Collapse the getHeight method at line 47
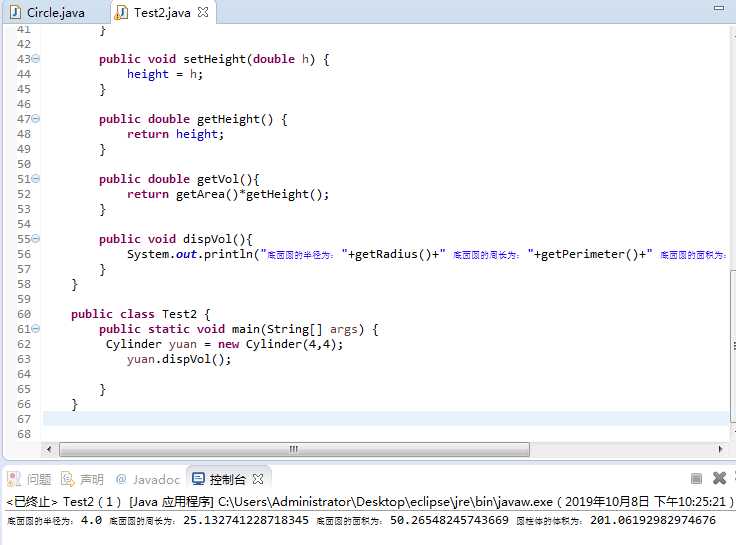736x545 pixels. click(36, 119)
